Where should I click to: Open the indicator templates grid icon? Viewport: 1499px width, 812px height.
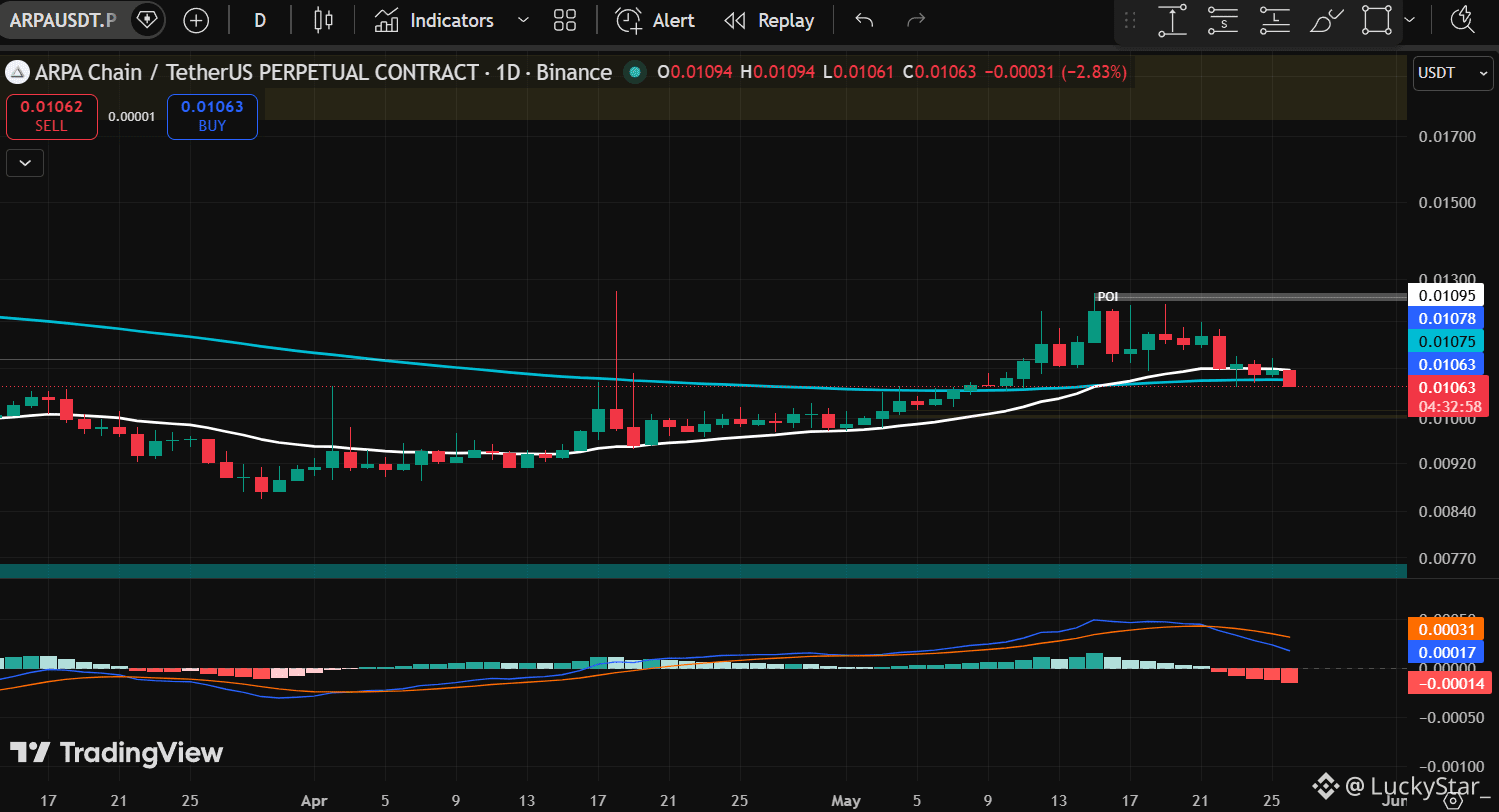click(565, 20)
